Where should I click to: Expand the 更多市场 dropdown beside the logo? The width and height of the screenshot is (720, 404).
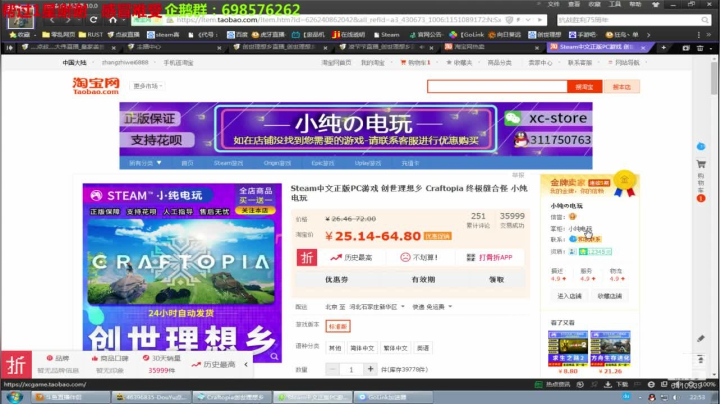tap(147, 86)
